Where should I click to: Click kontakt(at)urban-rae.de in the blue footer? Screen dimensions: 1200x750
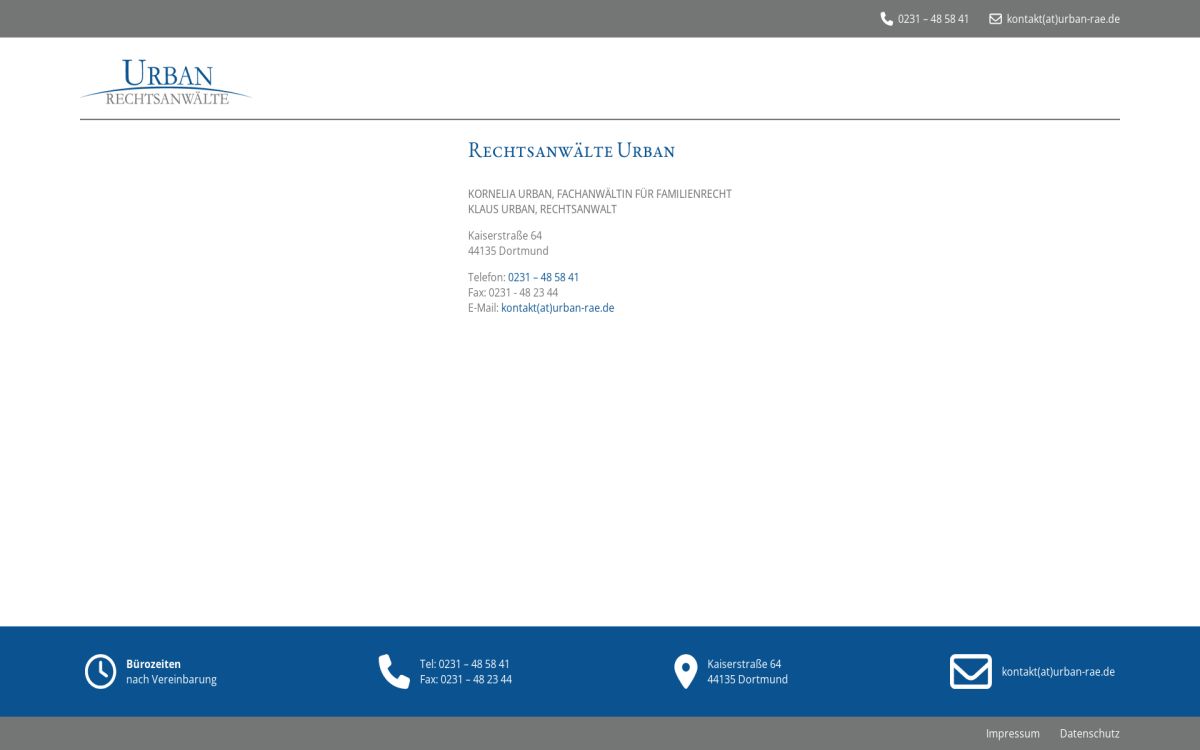[x=1058, y=671]
